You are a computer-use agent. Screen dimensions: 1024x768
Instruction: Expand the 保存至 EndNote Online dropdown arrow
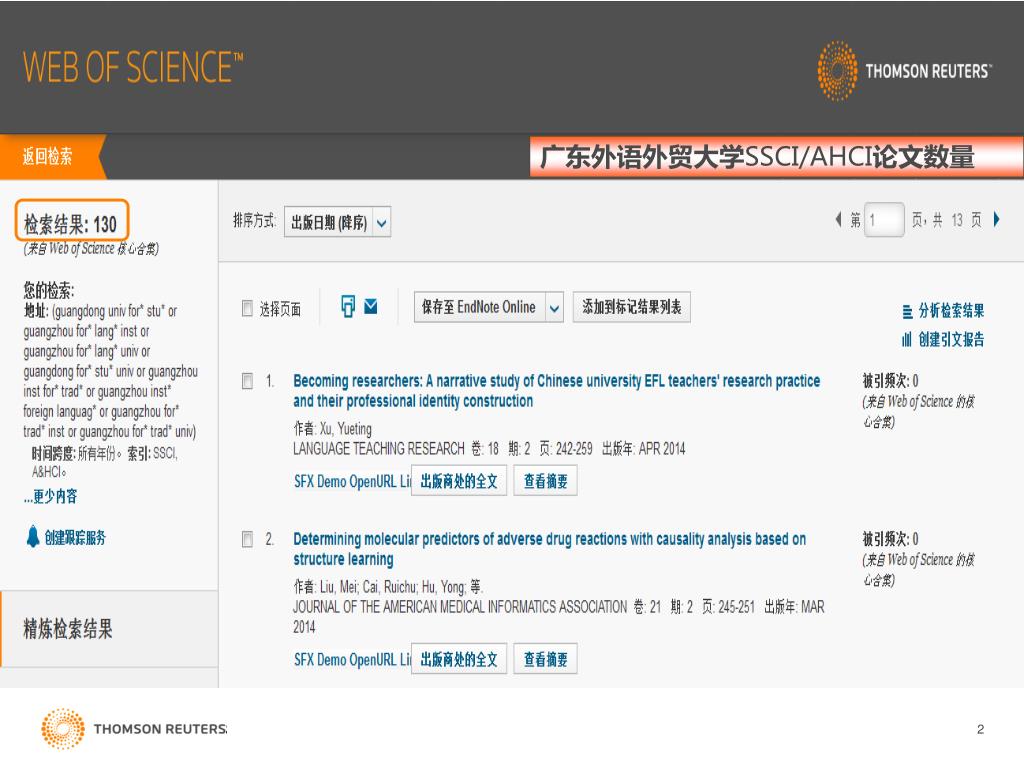[554, 308]
